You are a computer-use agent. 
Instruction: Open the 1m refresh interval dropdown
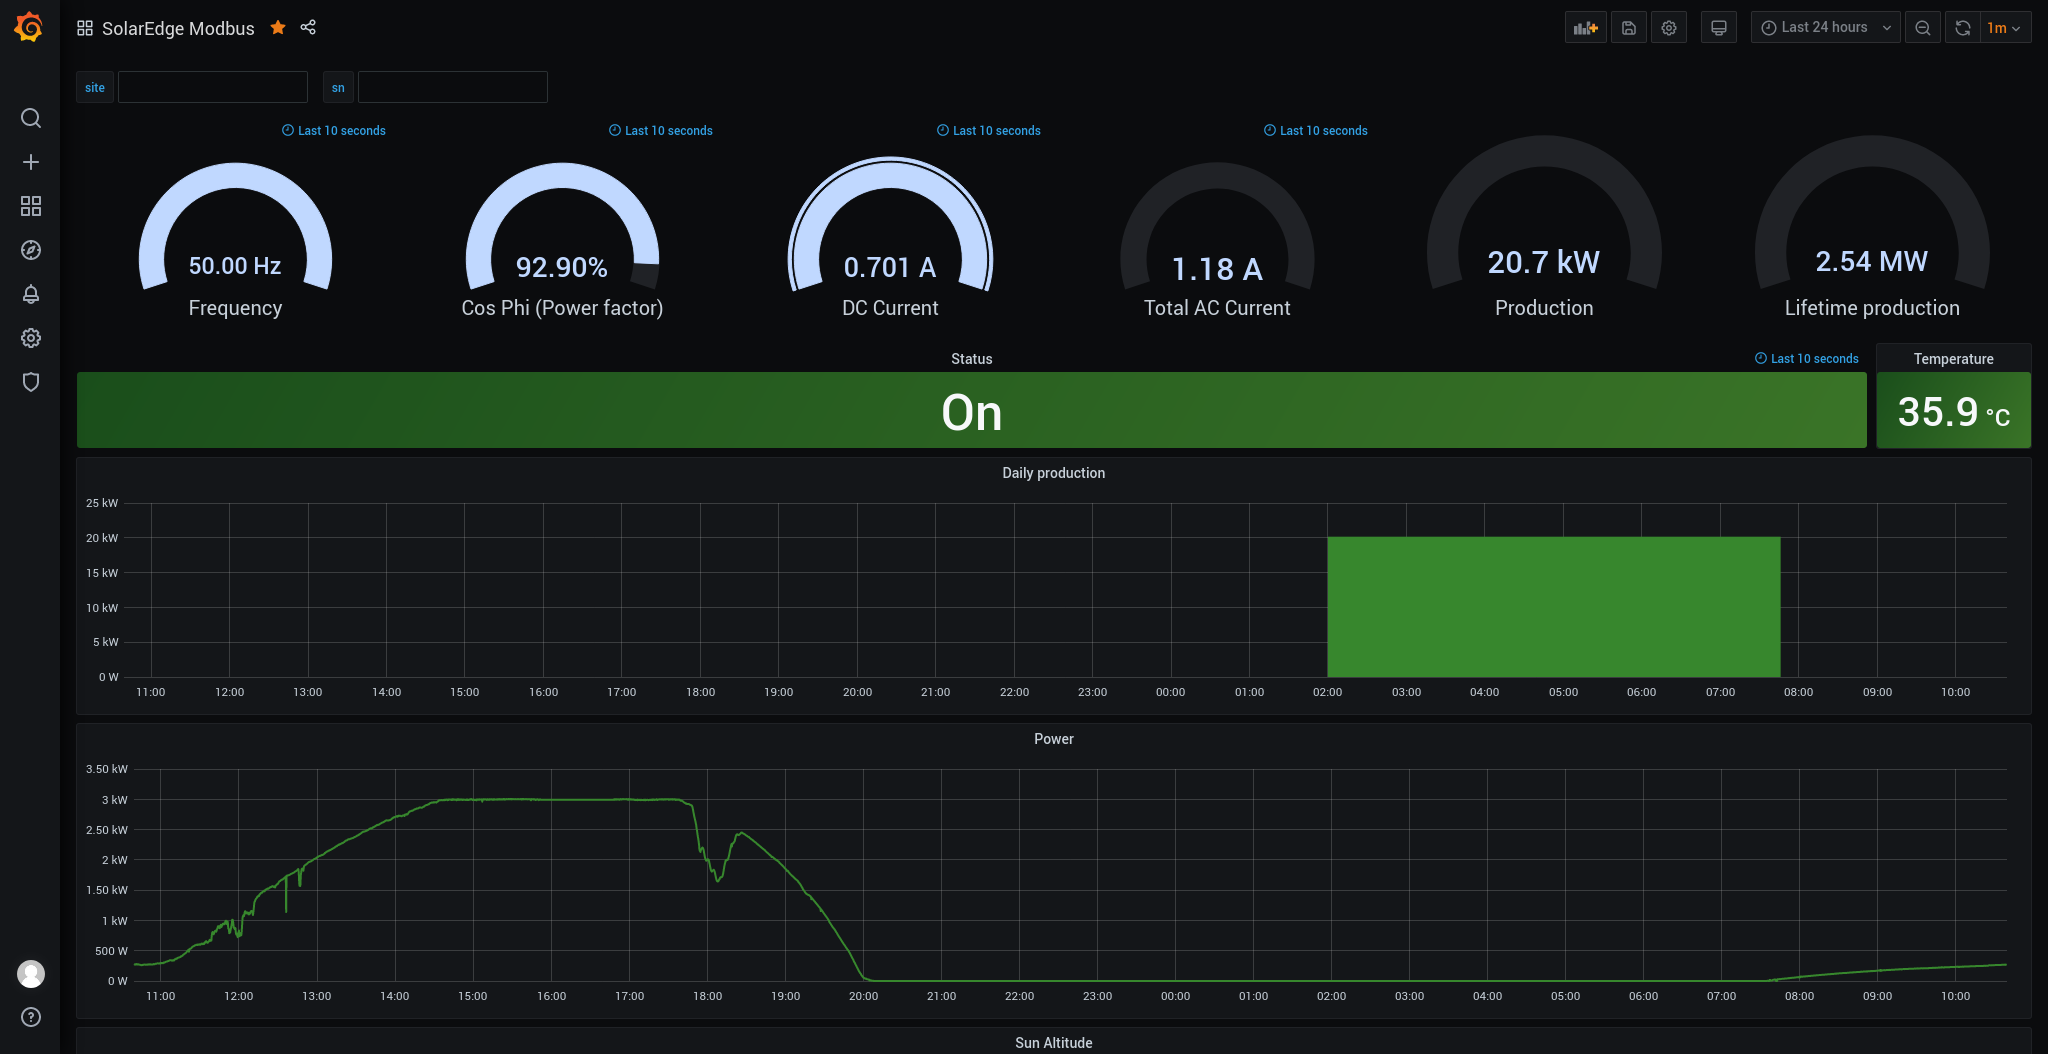coord(2005,28)
